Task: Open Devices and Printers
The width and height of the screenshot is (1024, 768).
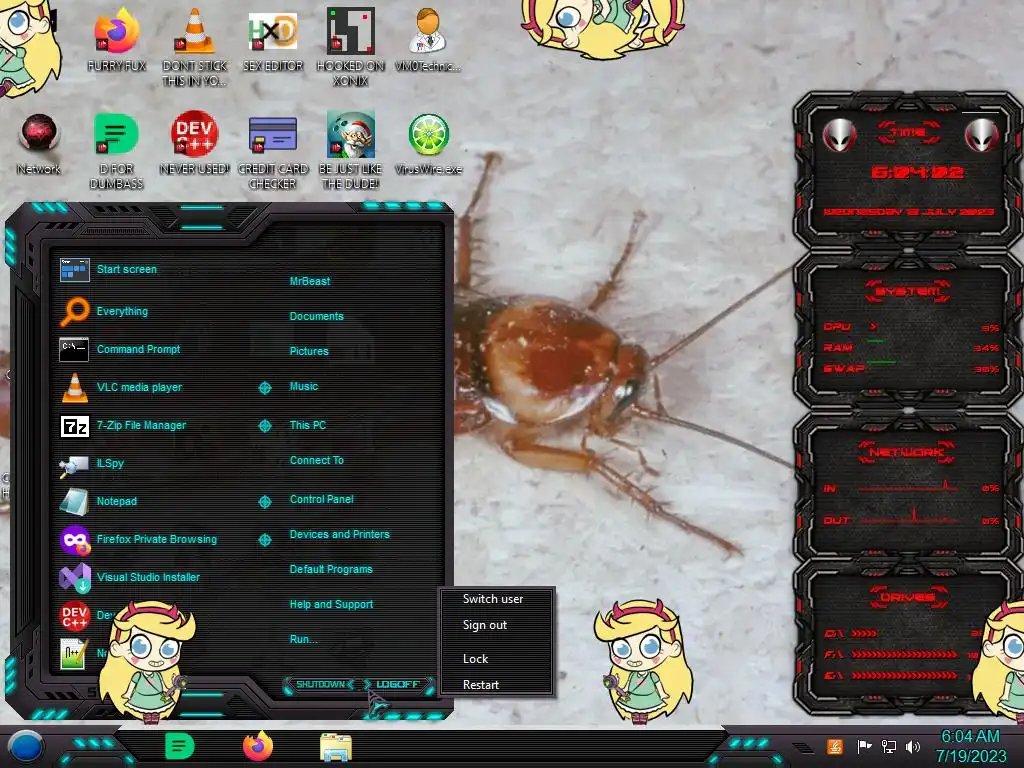Action: point(340,534)
